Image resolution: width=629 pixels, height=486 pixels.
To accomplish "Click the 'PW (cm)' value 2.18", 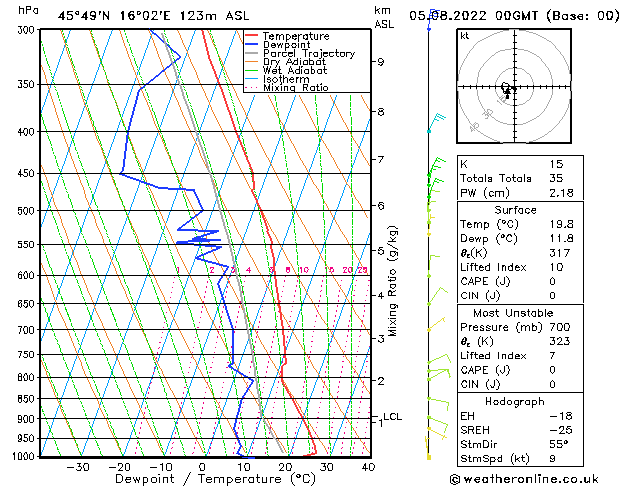I will pos(562,193).
